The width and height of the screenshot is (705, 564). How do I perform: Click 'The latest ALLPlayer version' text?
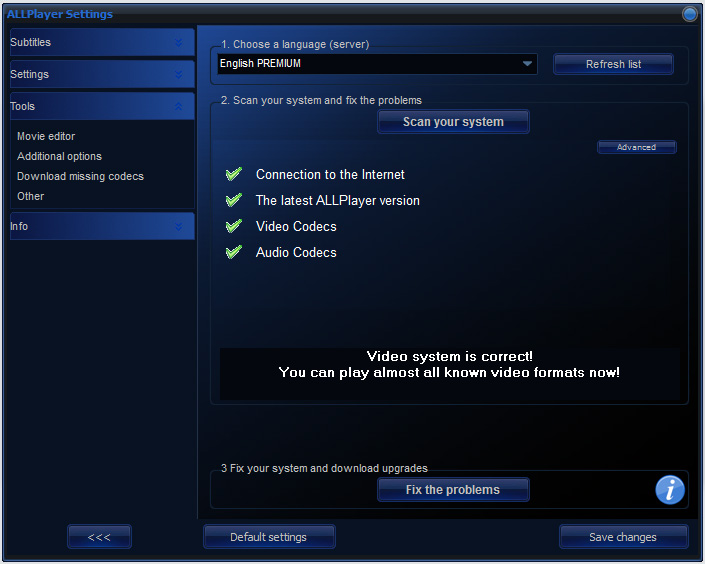click(338, 201)
